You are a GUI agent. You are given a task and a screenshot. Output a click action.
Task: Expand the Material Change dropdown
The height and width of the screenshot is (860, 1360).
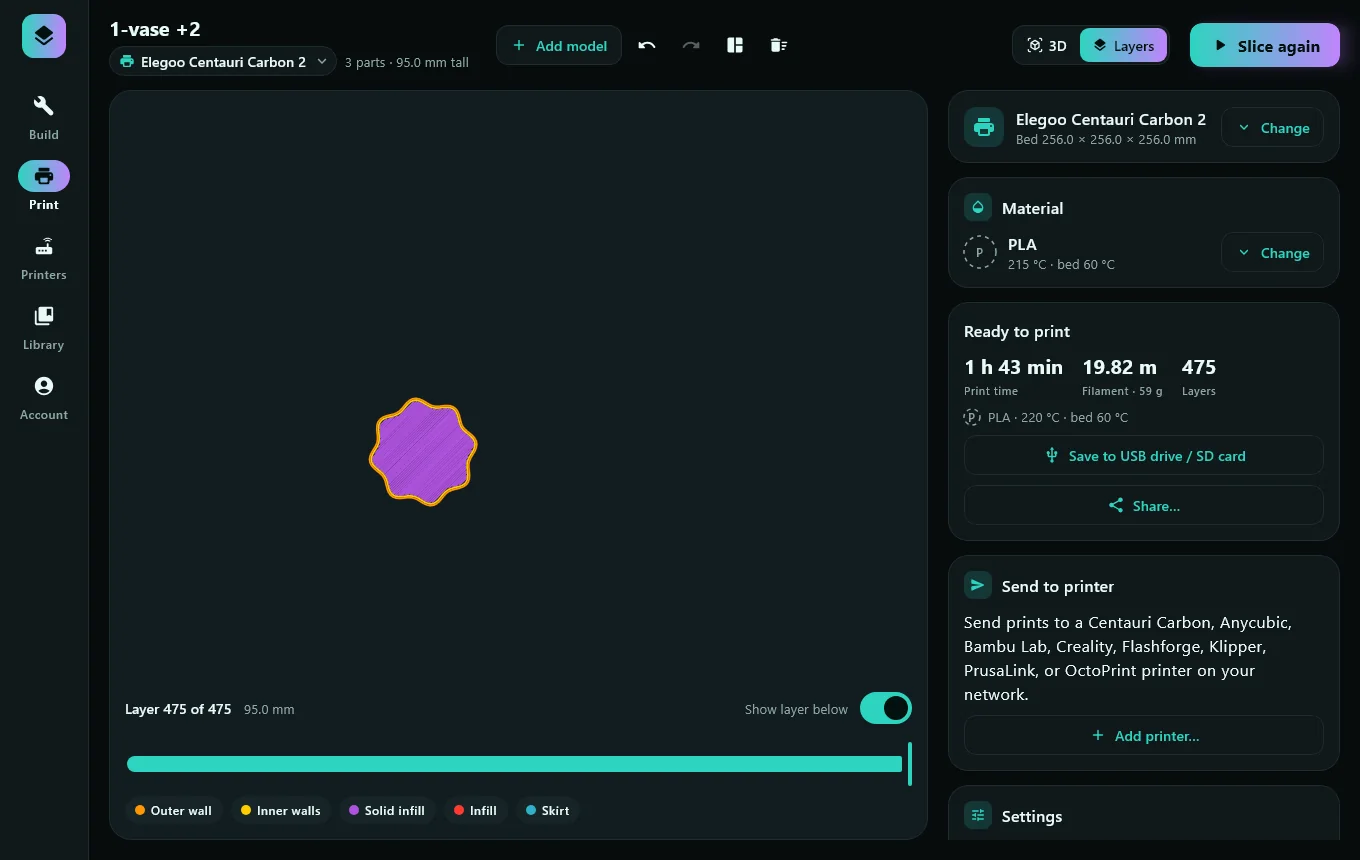[1273, 253]
